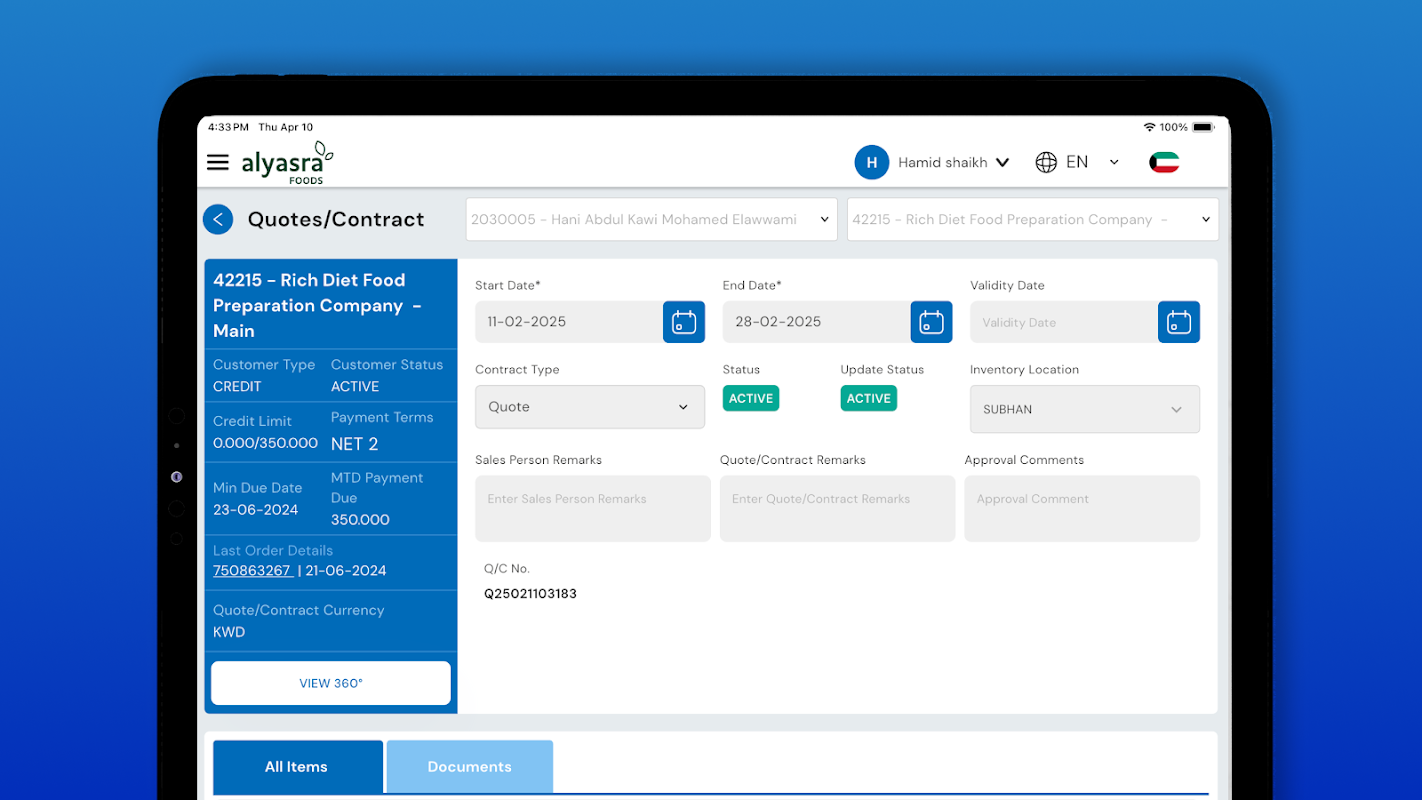Click the Payment Terms NET 2 value
The image size is (1422, 800).
click(x=355, y=444)
